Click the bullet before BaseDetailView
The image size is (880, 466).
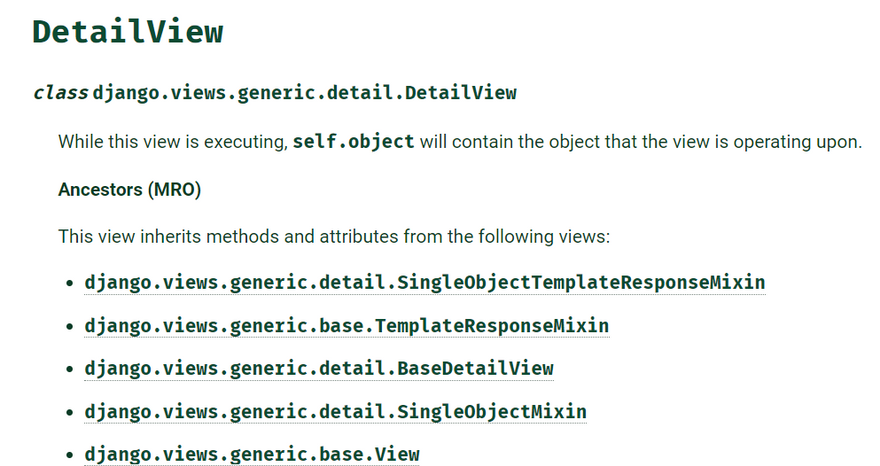tap(70, 369)
